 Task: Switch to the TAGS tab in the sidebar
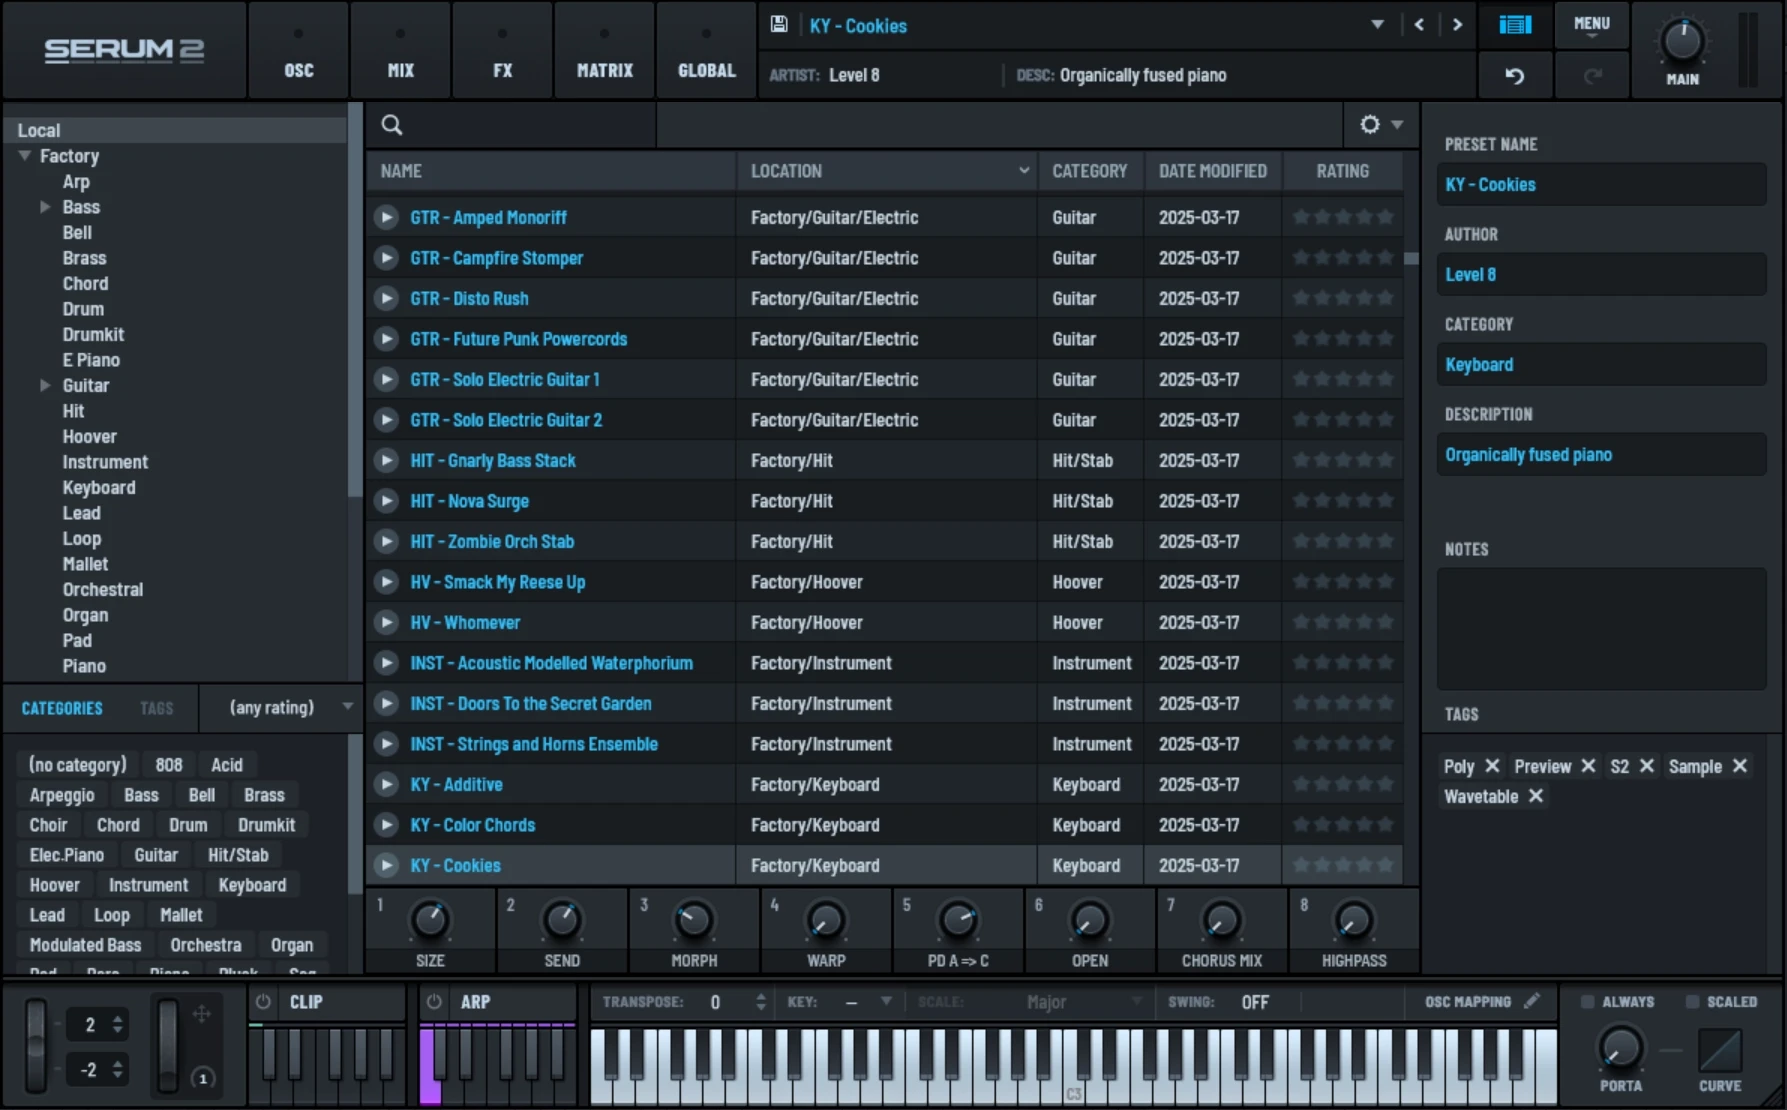(x=156, y=708)
